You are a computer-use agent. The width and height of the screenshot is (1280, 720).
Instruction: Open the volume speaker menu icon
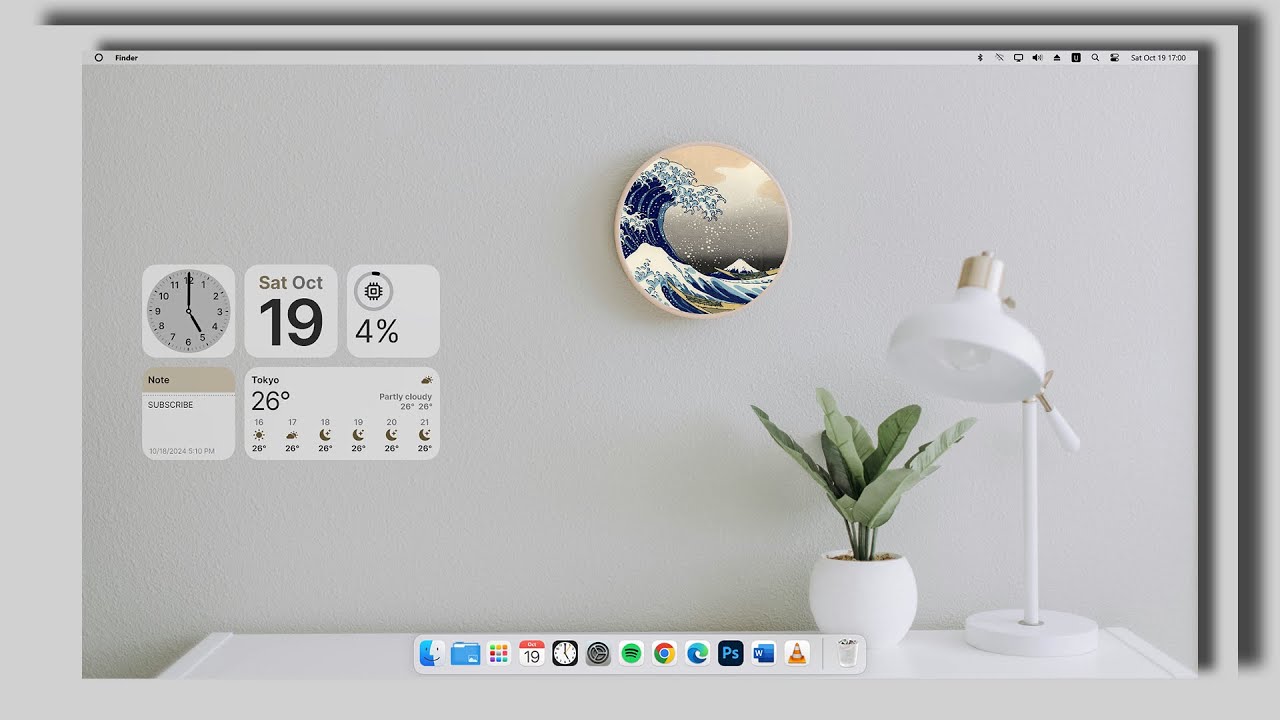click(x=1037, y=58)
